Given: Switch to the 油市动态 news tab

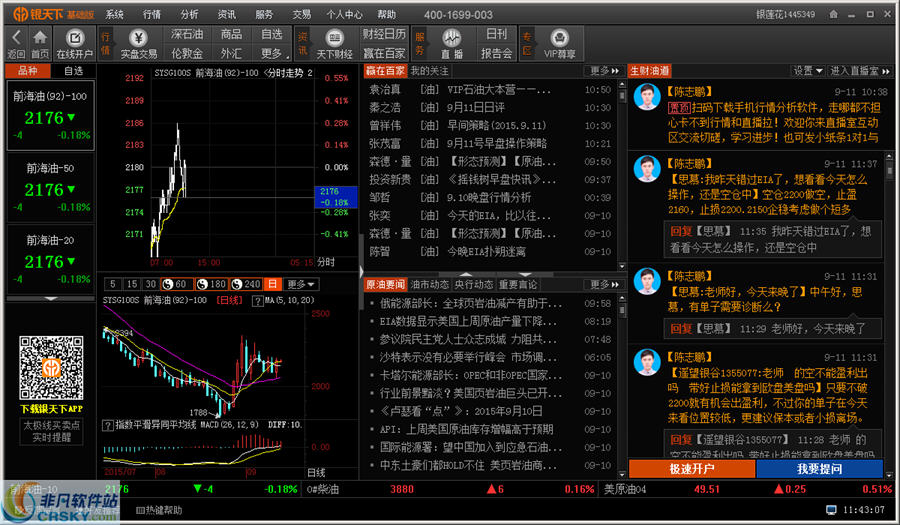Looking at the screenshot, I should click(x=430, y=285).
